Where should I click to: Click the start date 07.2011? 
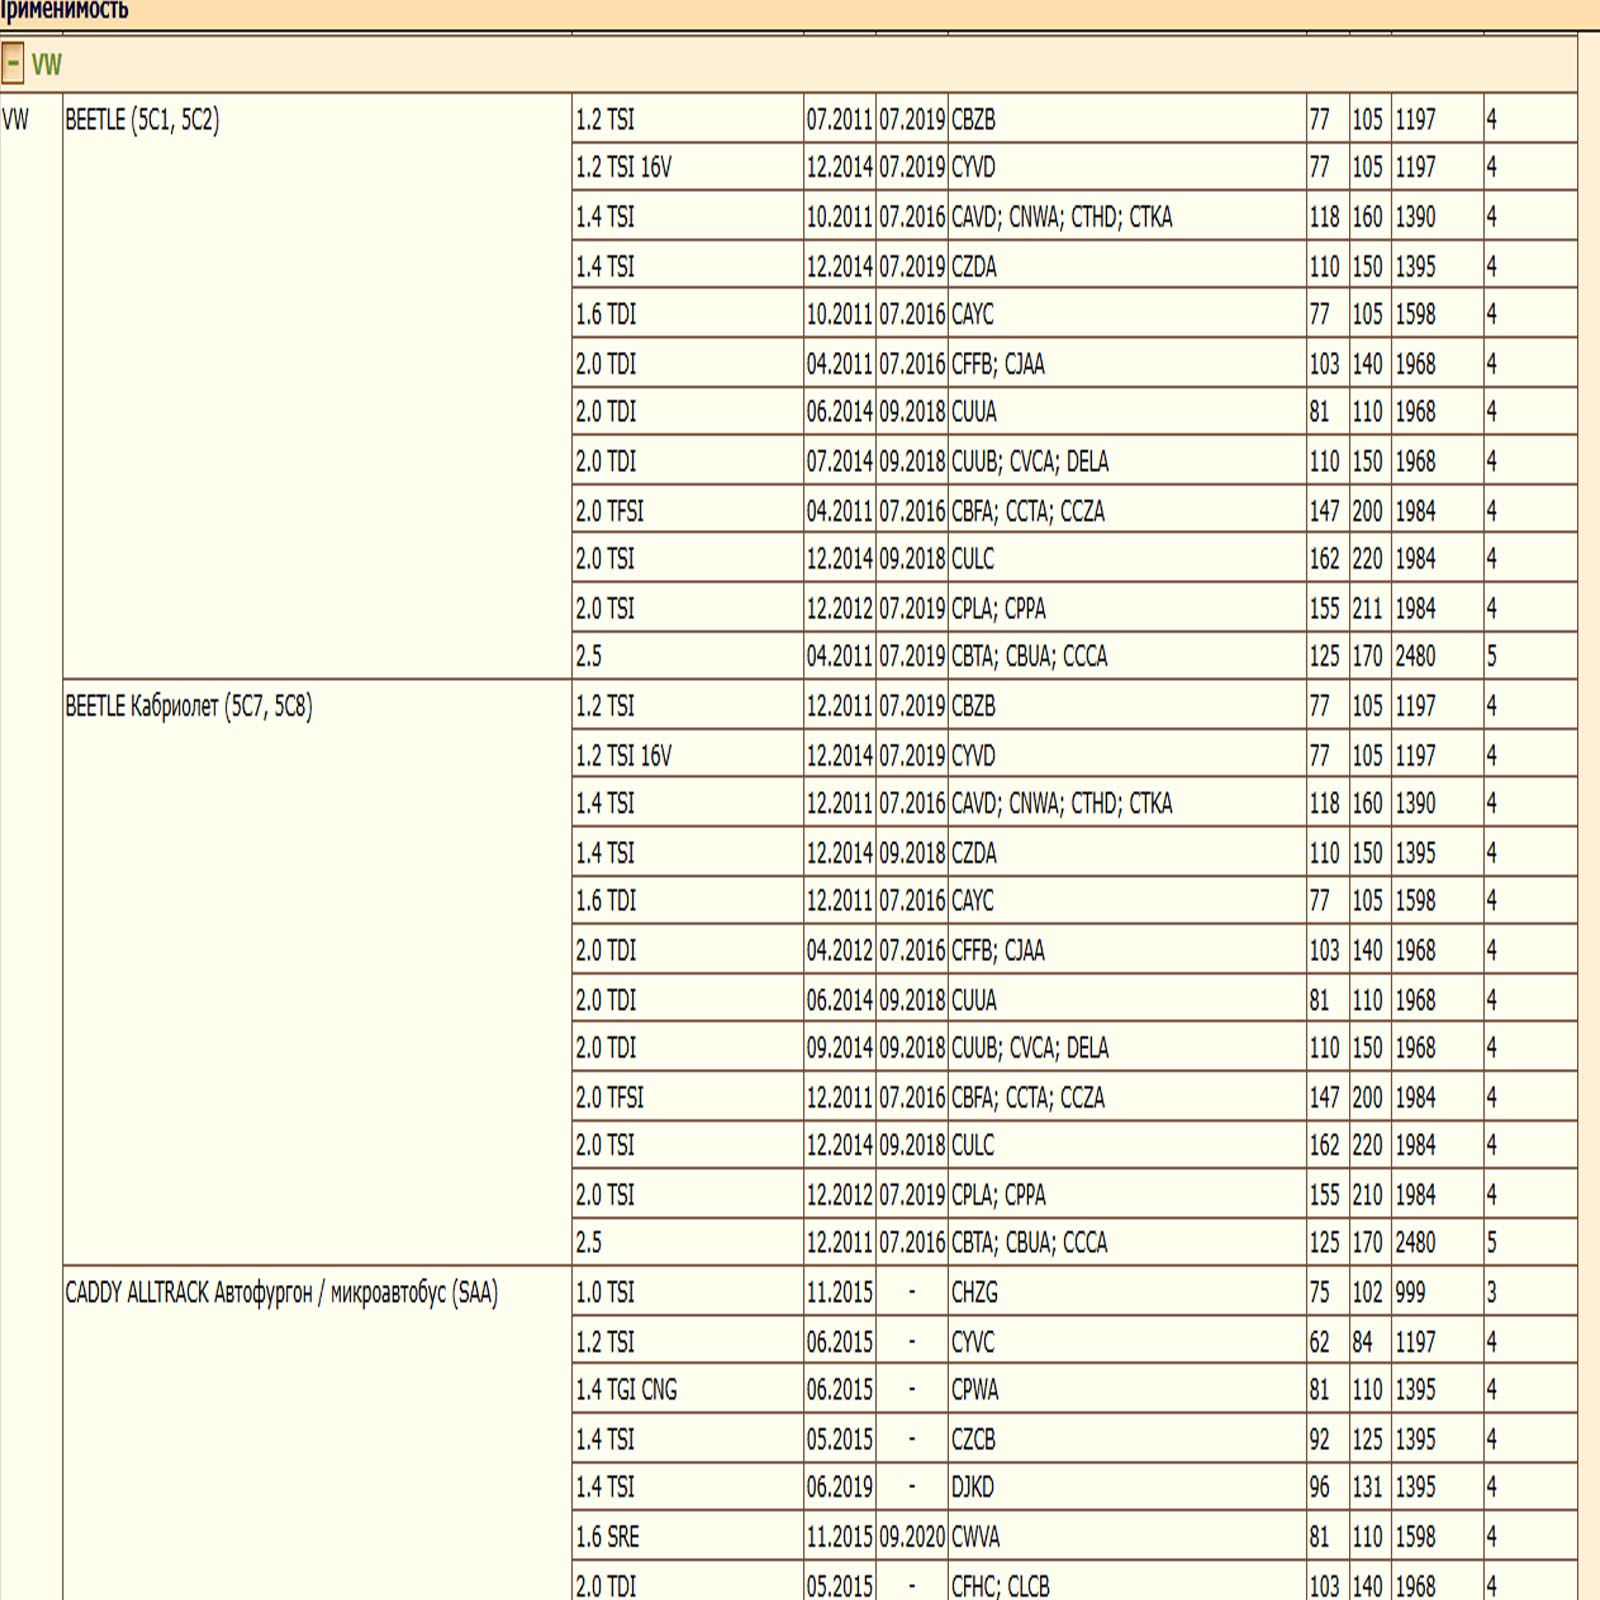click(x=839, y=120)
